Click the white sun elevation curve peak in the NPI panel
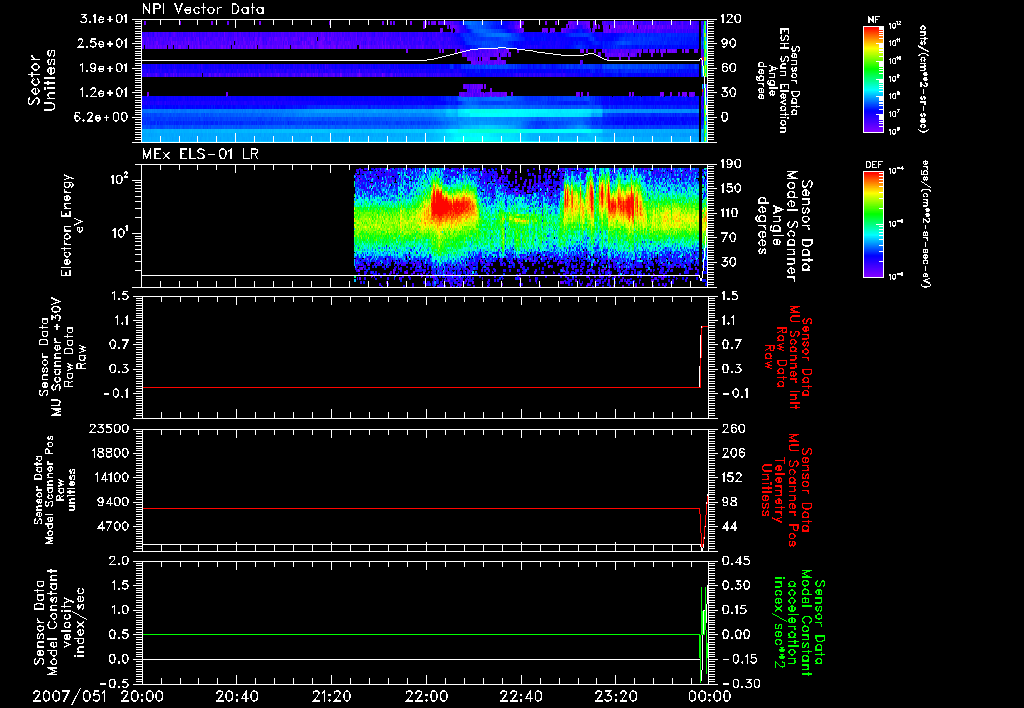This screenshot has width=1024, height=708. [x=500, y=48]
